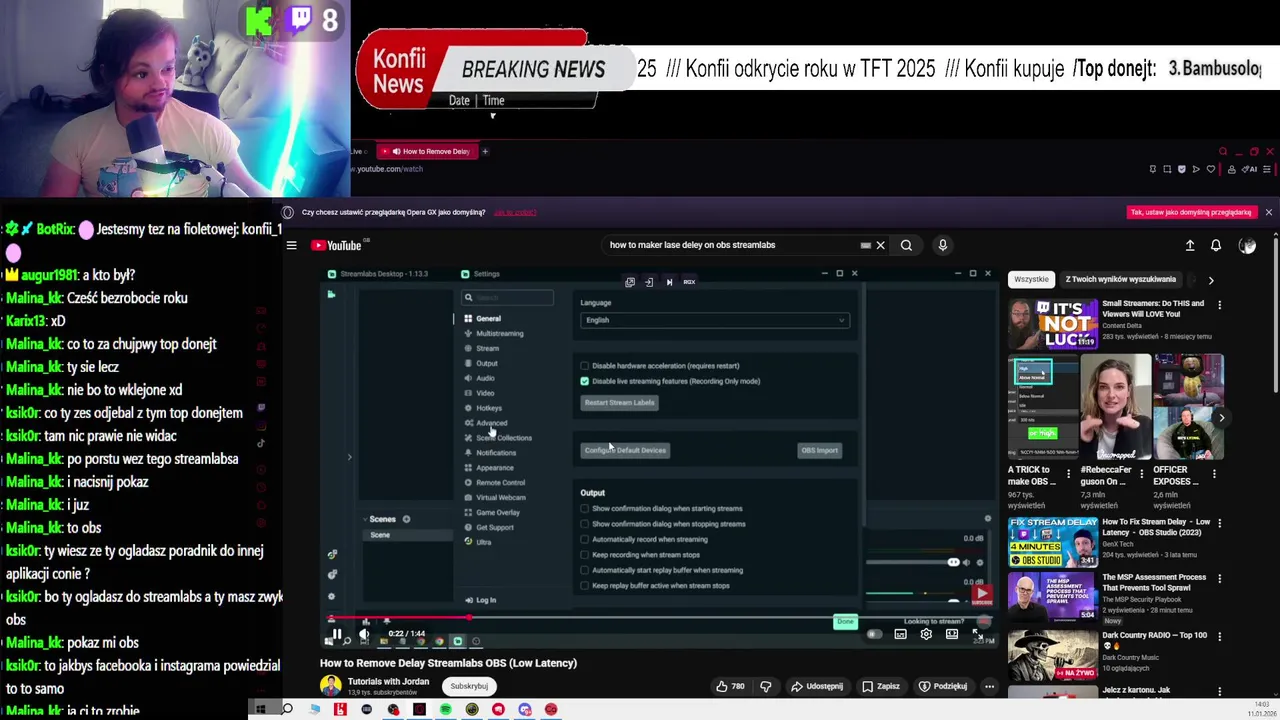Click Tak, ustaw jako domyślną przeglądarkę

point(1191,212)
